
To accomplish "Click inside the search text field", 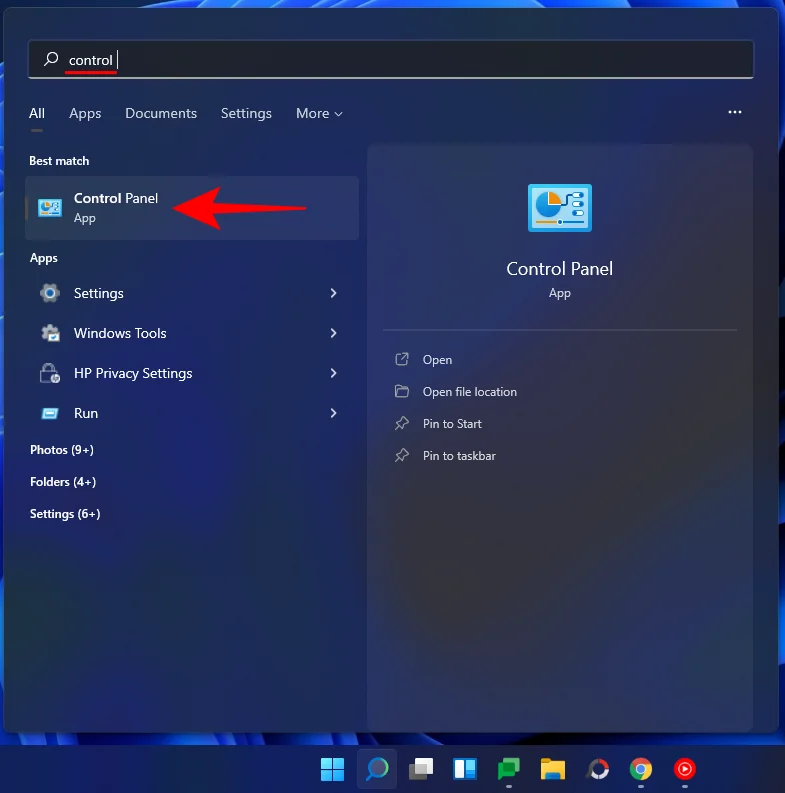I will pos(390,59).
